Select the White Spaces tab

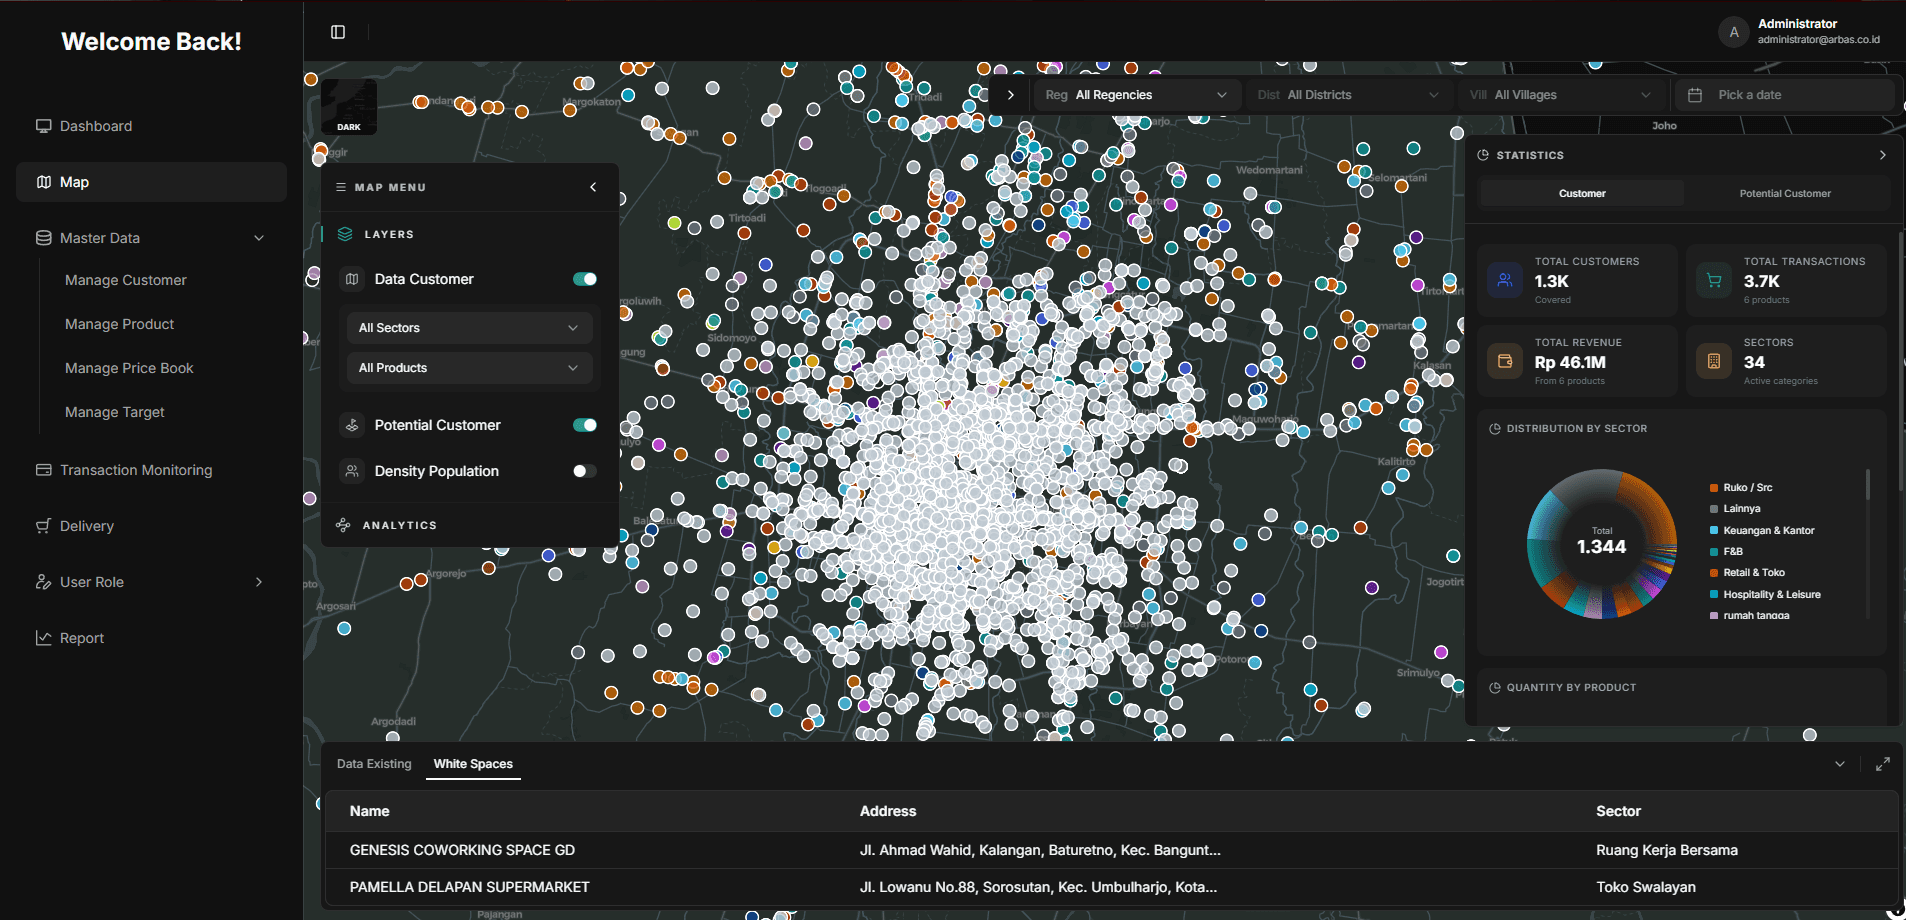click(473, 764)
